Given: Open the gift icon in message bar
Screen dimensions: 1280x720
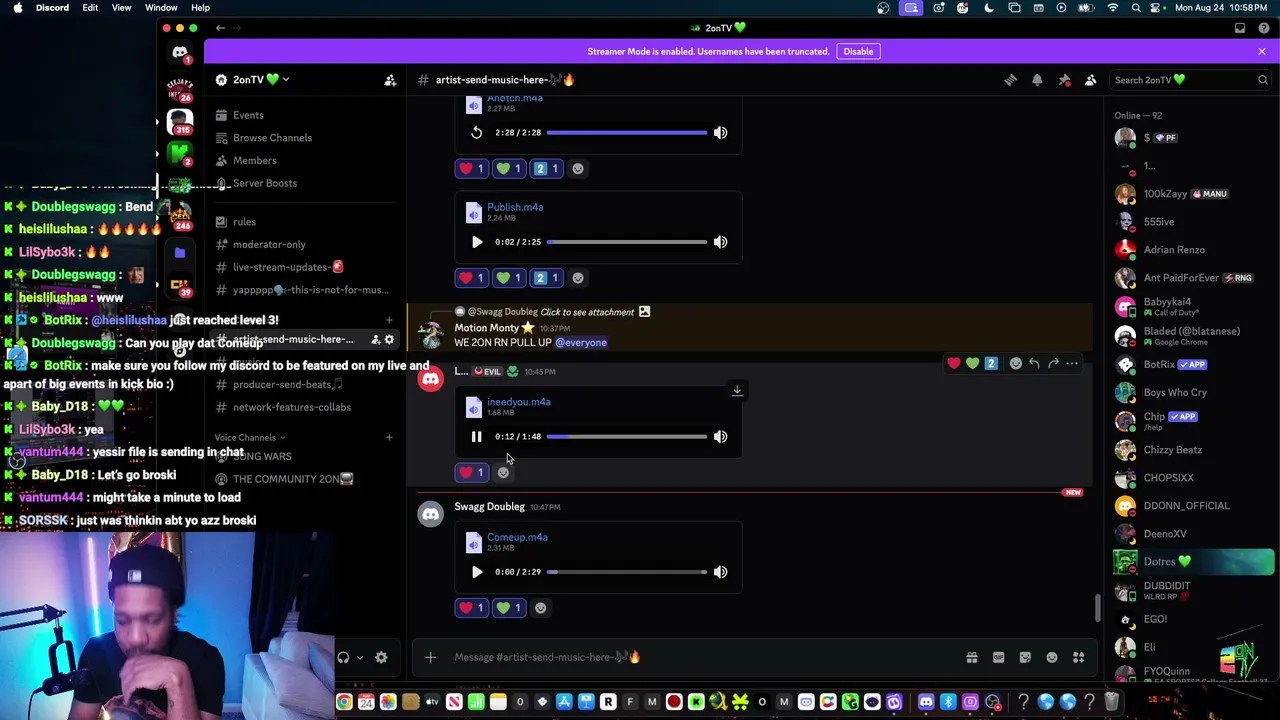Looking at the screenshot, I should point(971,658).
